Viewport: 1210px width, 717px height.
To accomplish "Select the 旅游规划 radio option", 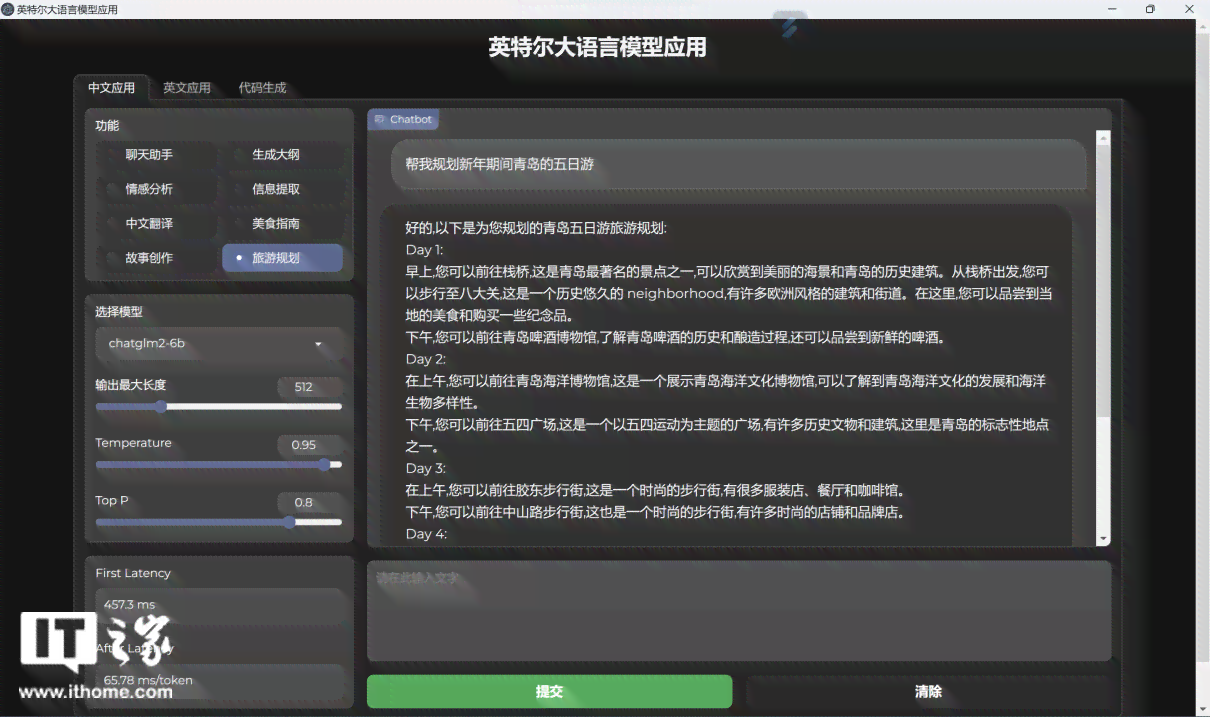I will [x=282, y=258].
